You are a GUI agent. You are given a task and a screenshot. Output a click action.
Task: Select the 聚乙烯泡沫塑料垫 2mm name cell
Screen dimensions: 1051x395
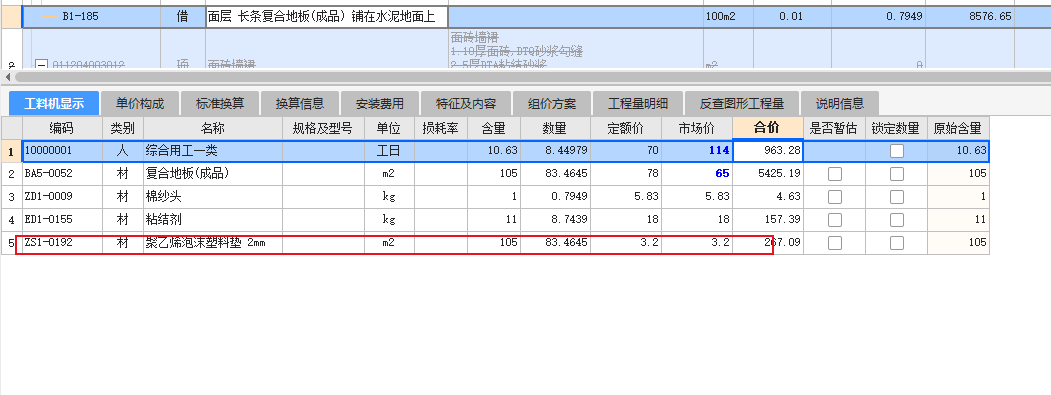click(x=213, y=243)
